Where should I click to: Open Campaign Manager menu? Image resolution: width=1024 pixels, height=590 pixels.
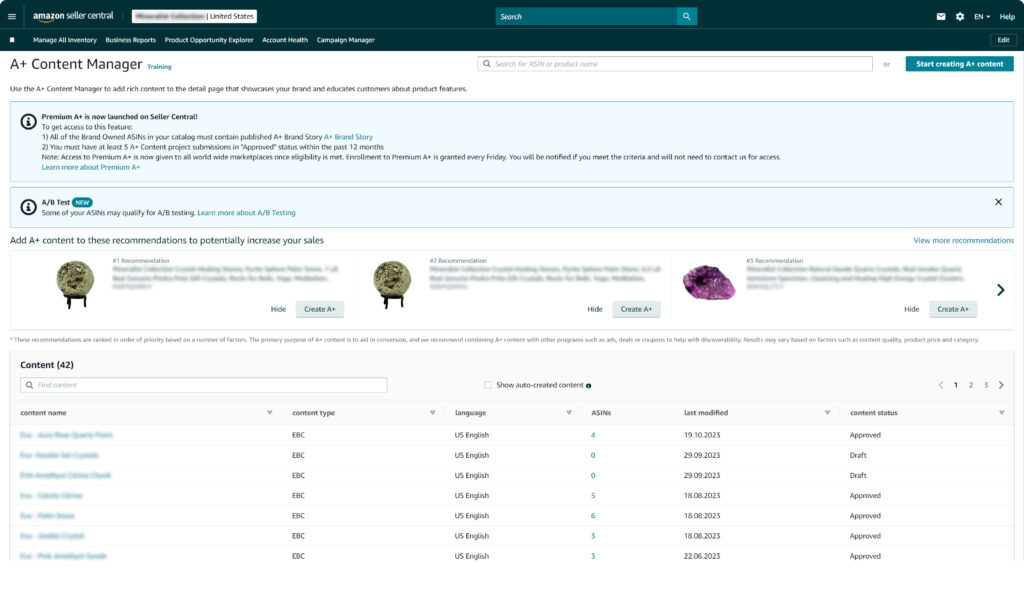(x=345, y=40)
